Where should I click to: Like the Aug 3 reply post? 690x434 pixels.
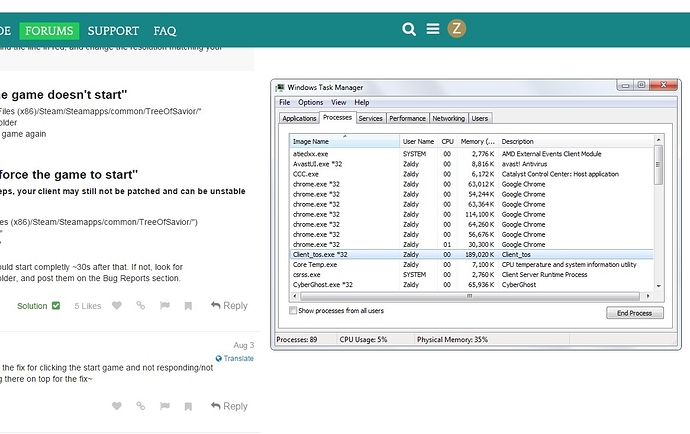pyautogui.click(x=117, y=406)
